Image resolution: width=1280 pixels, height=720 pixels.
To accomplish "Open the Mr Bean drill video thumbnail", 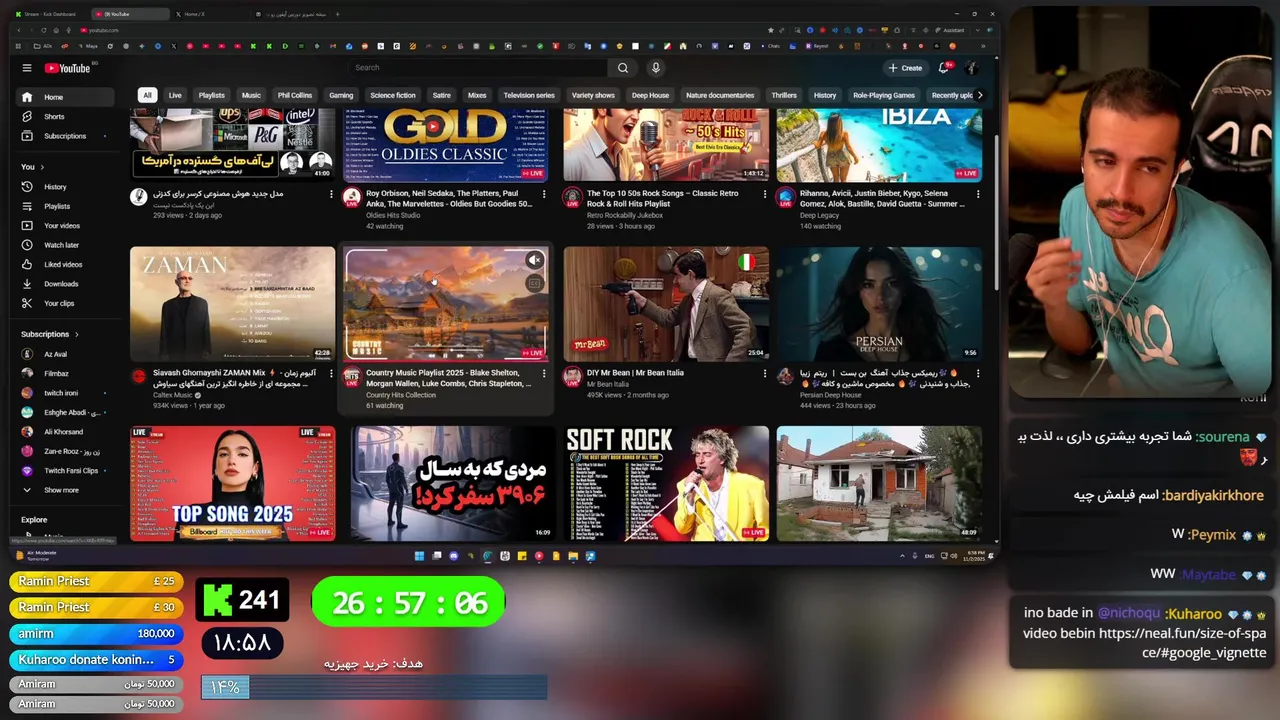I will (x=666, y=304).
